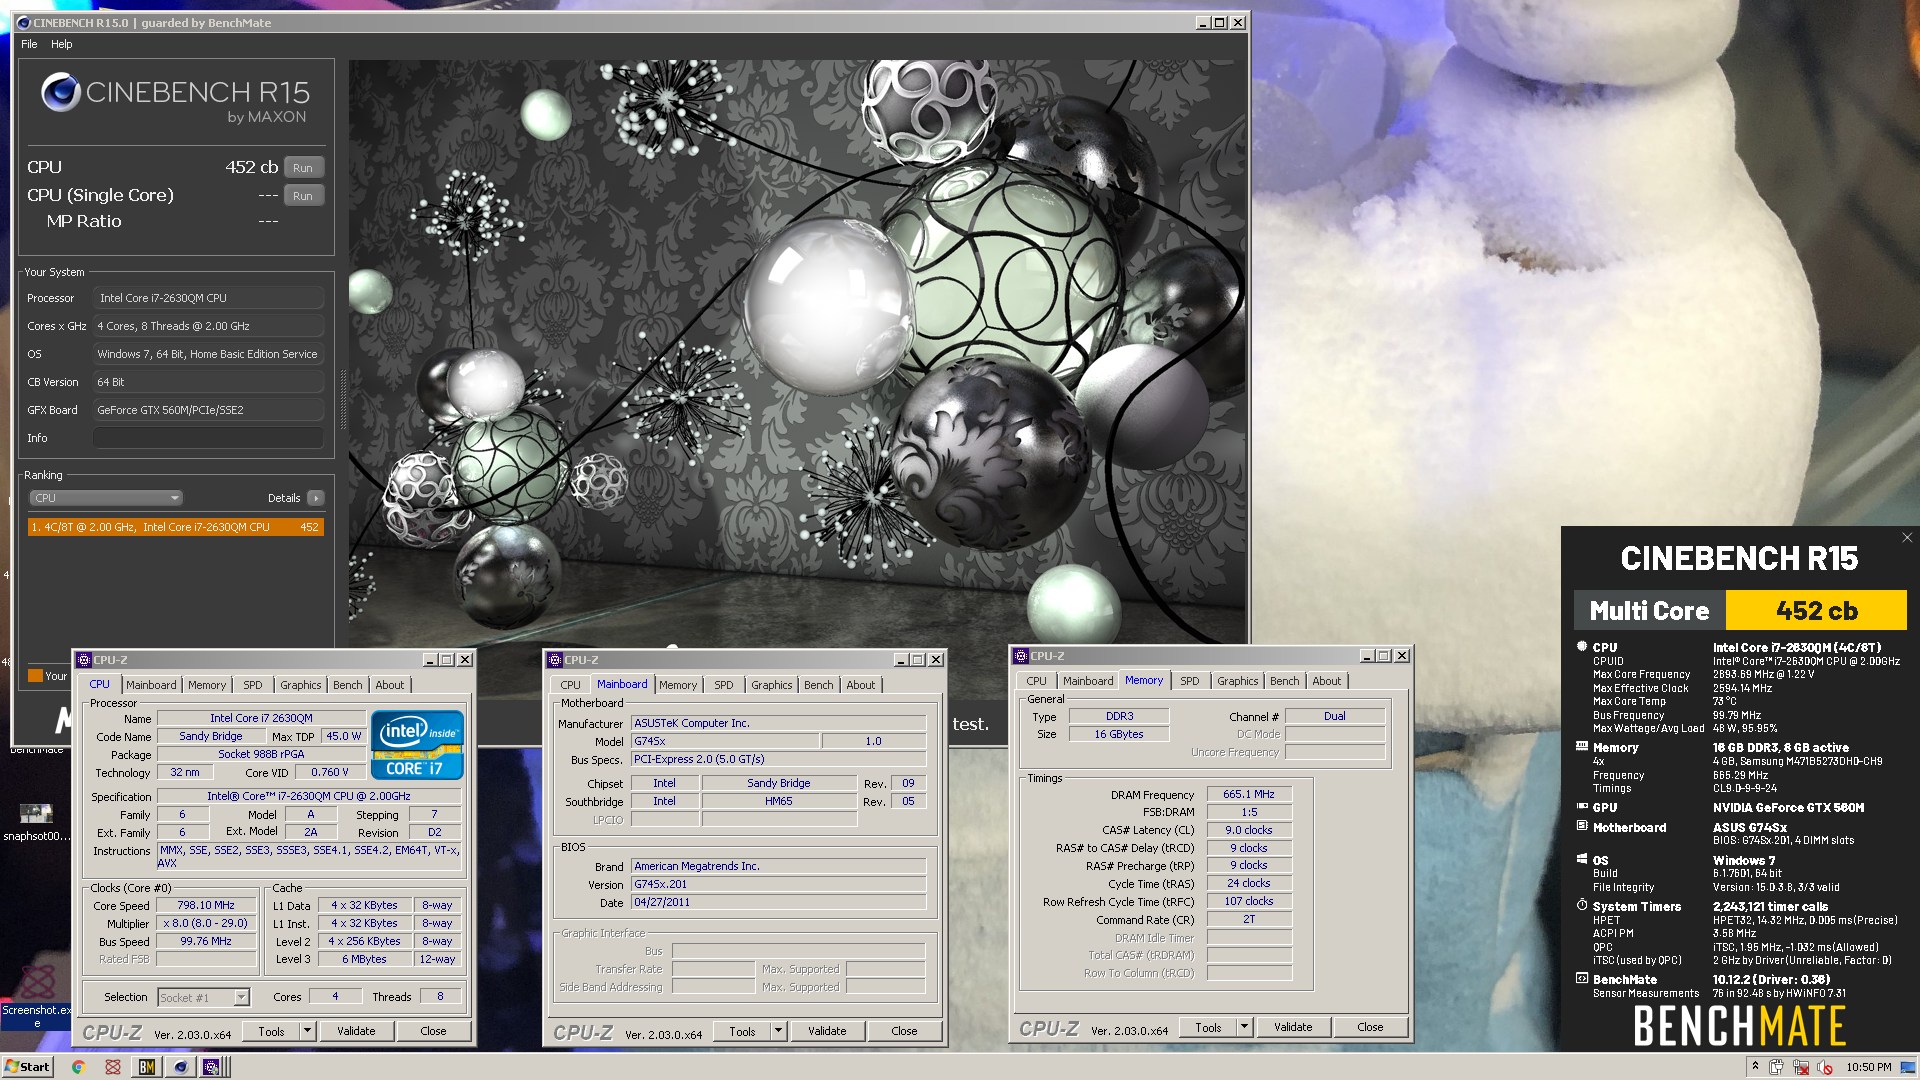The height and width of the screenshot is (1080, 1920).
Task: Run the multi-core CPU benchmark
Action: pyautogui.click(x=303, y=168)
